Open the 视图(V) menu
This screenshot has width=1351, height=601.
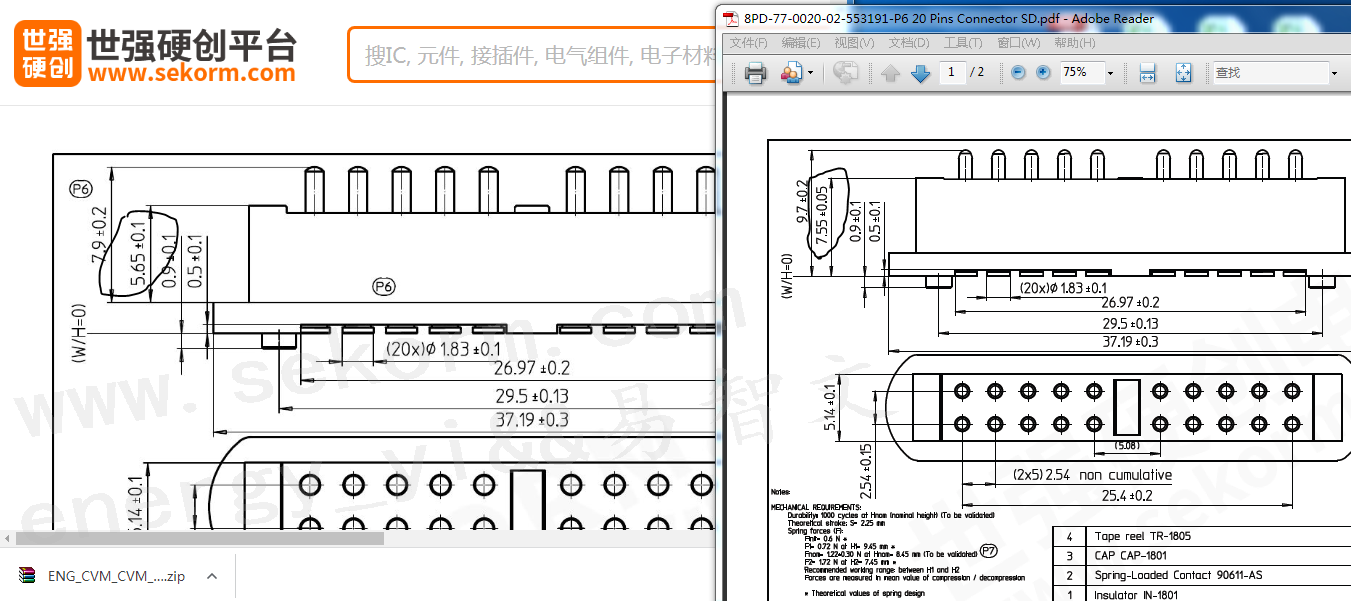[x=854, y=43]
